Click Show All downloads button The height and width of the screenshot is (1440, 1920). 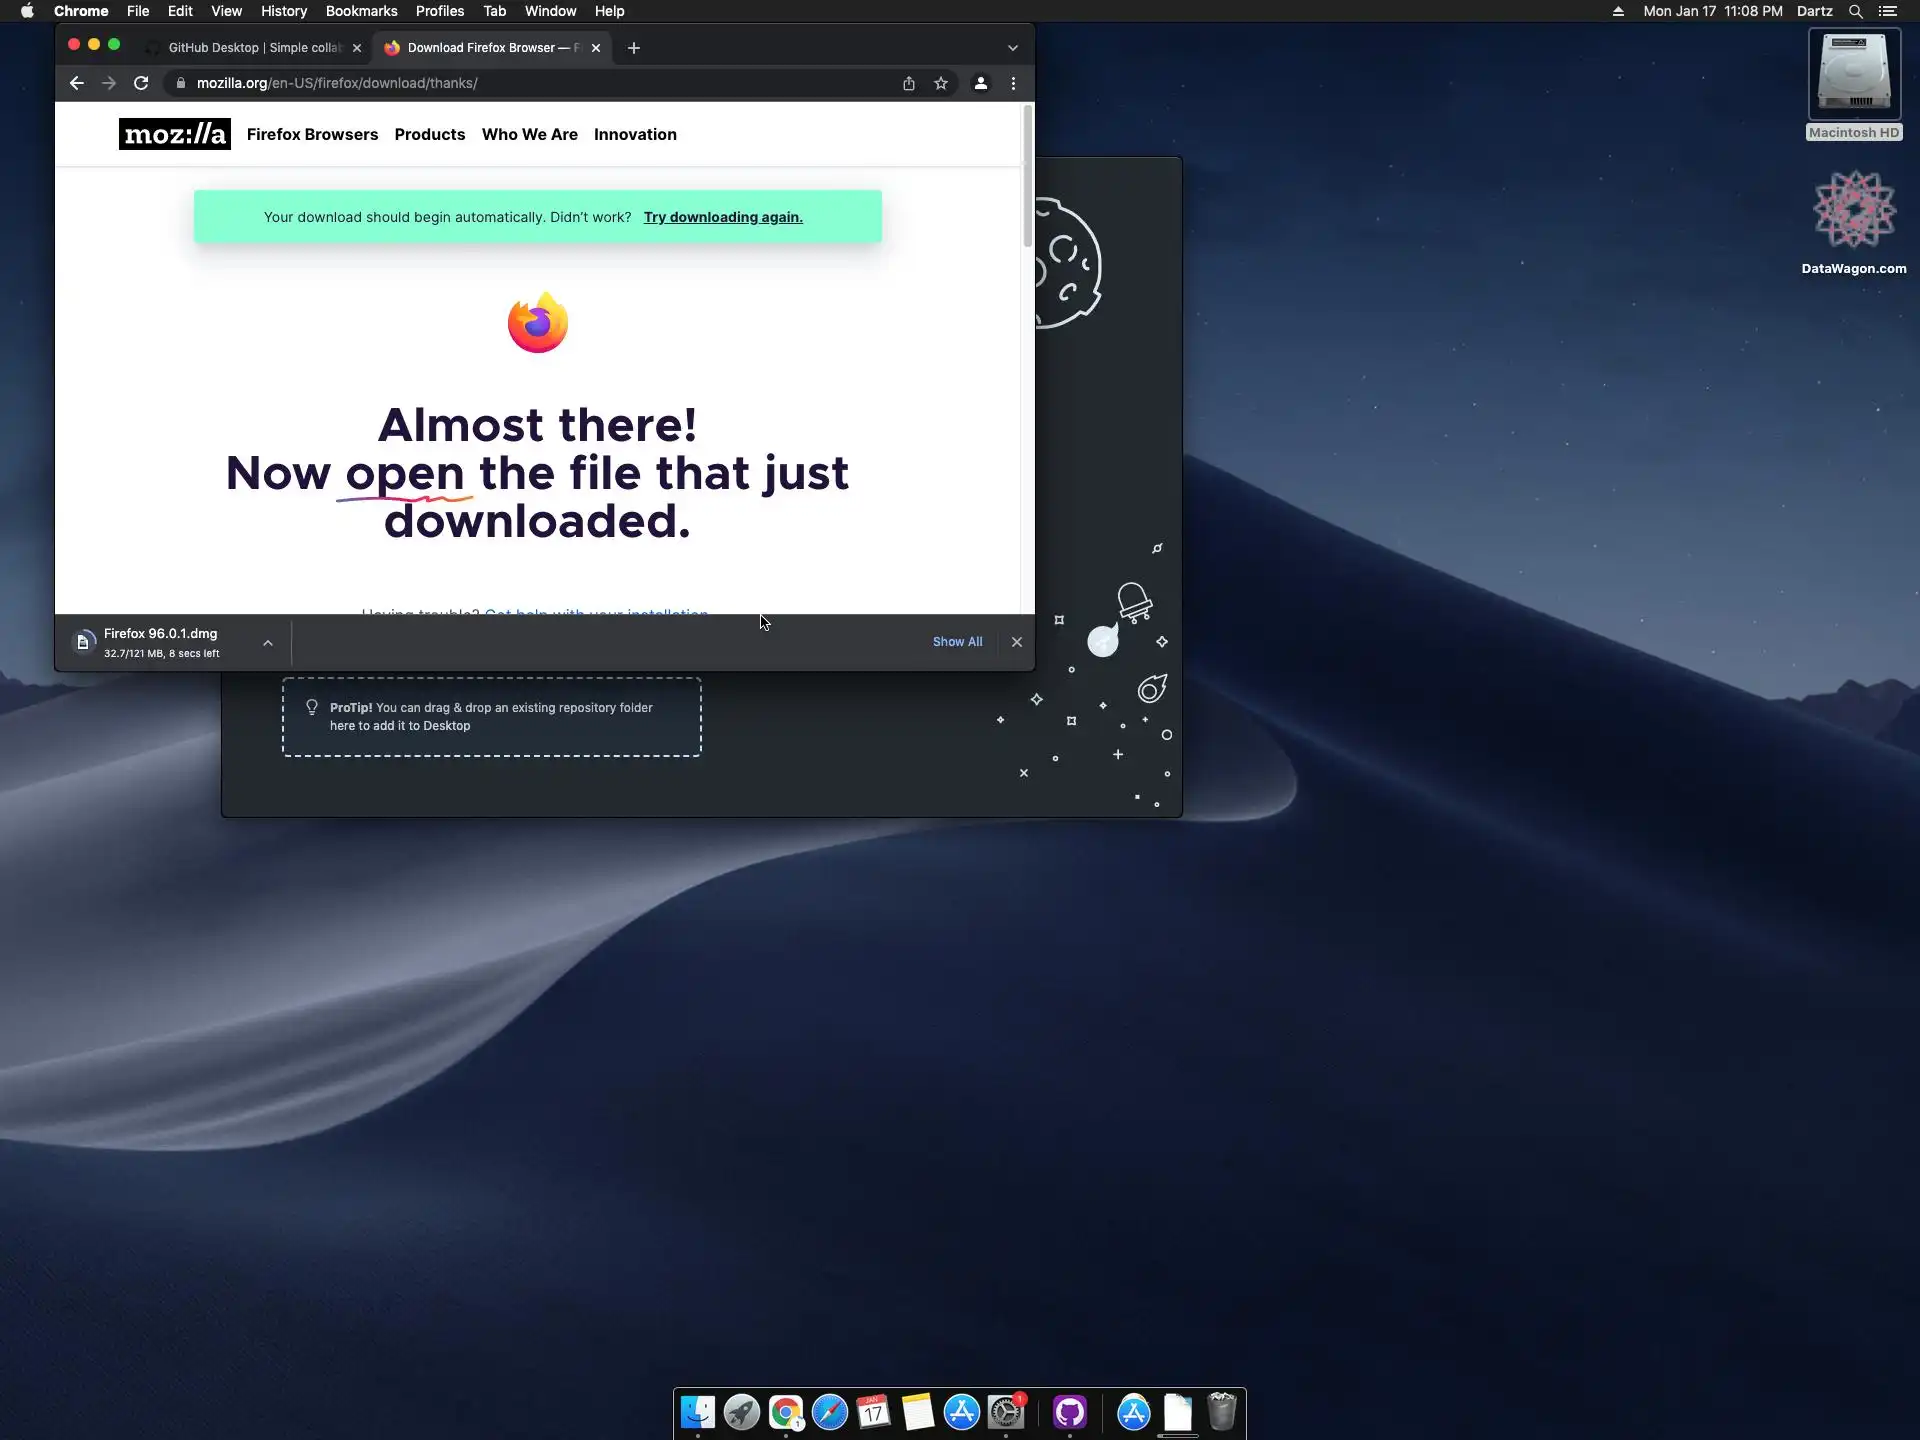(957, 642)
